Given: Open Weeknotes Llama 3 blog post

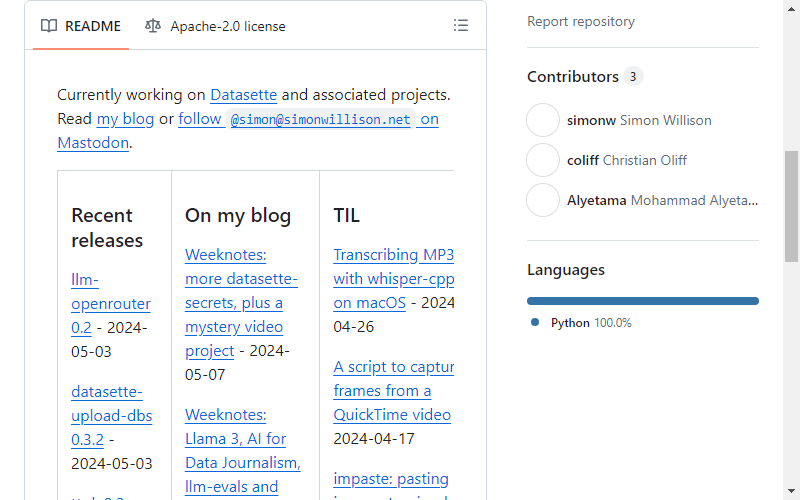Looking at the screenshot, I should tap(243, 451).
